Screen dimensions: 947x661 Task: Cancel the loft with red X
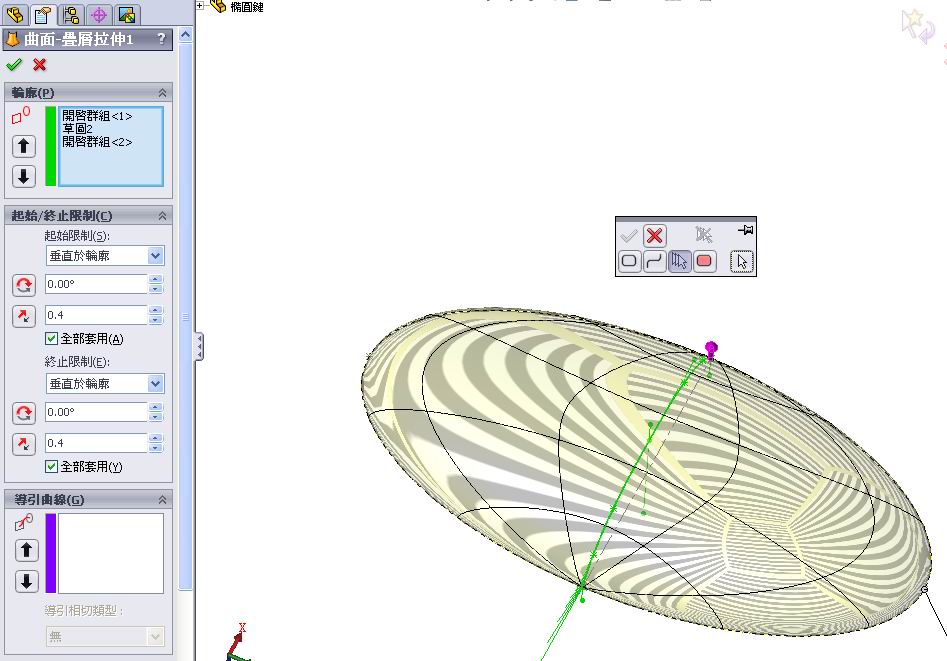point(40,64)
